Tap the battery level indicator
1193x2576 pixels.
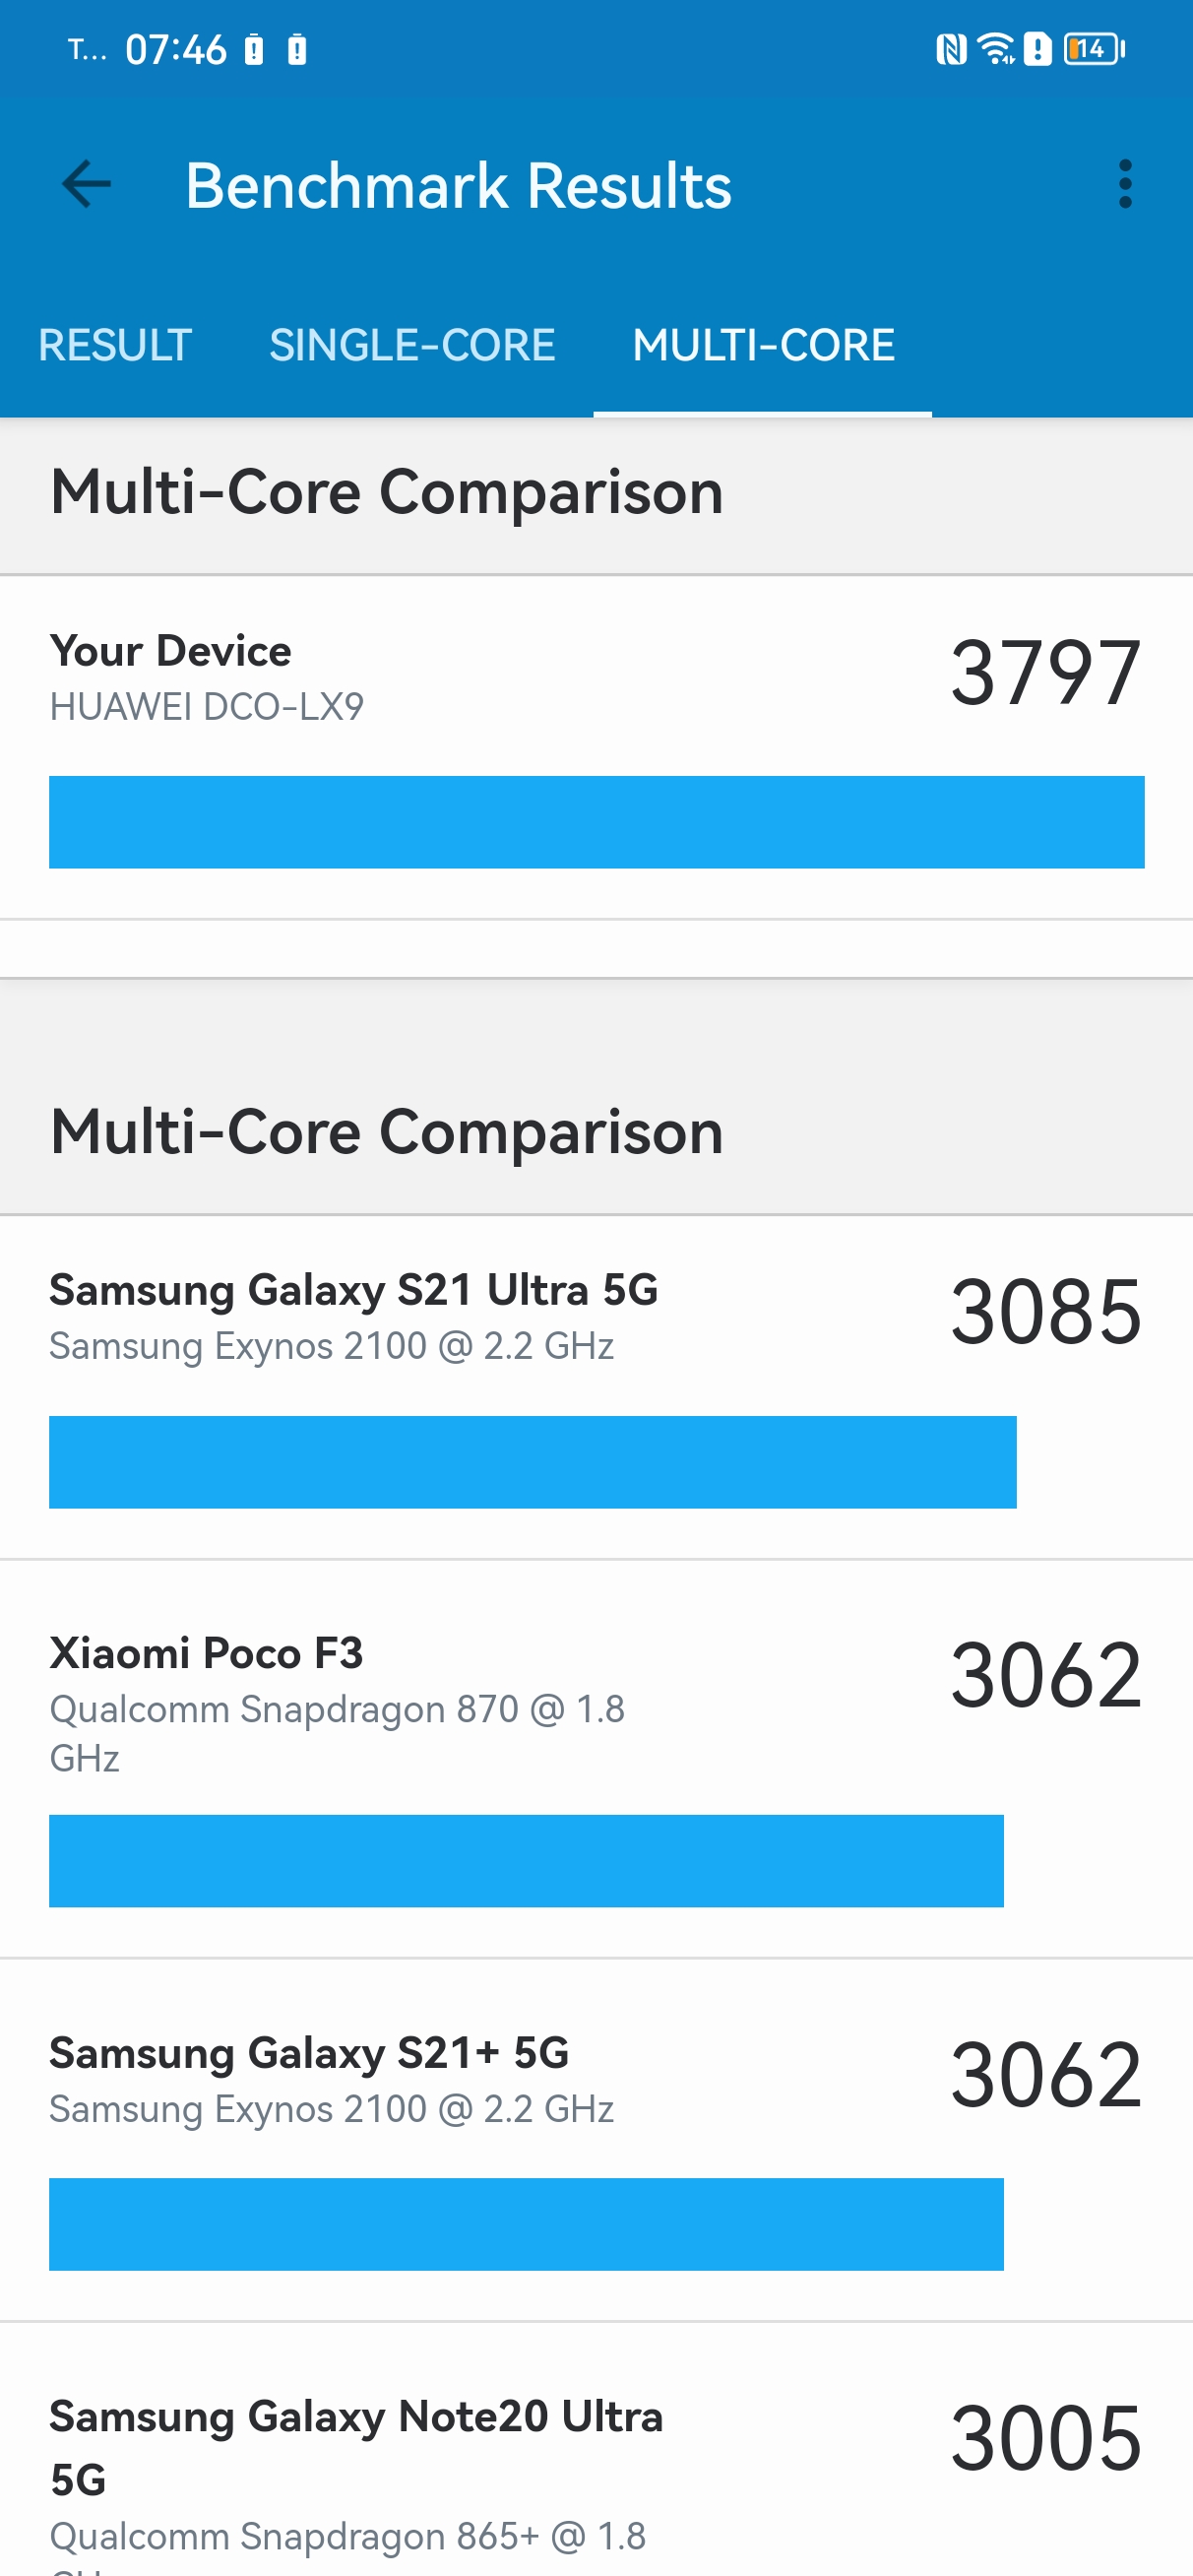(1094, 49)
